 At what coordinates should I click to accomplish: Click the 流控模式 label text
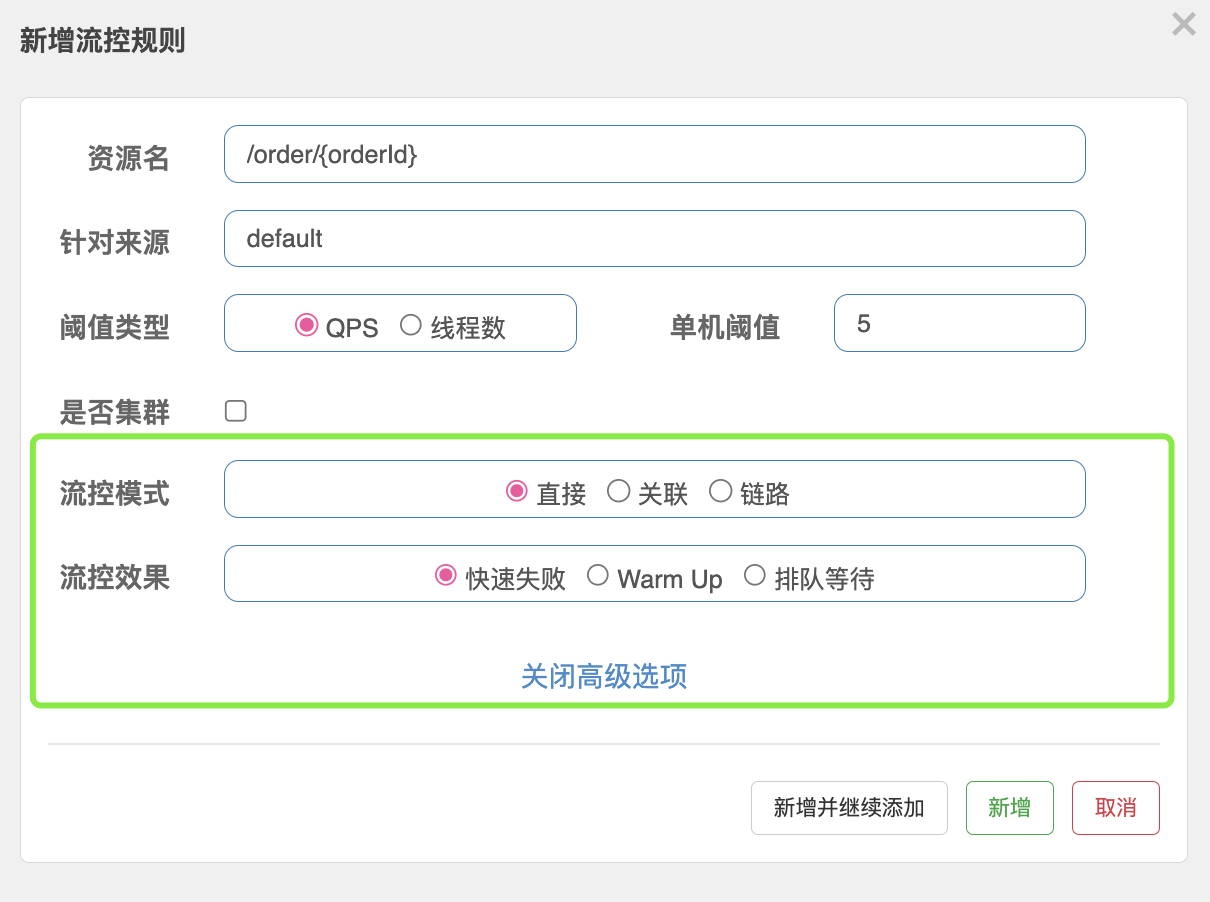coord(115,493)
